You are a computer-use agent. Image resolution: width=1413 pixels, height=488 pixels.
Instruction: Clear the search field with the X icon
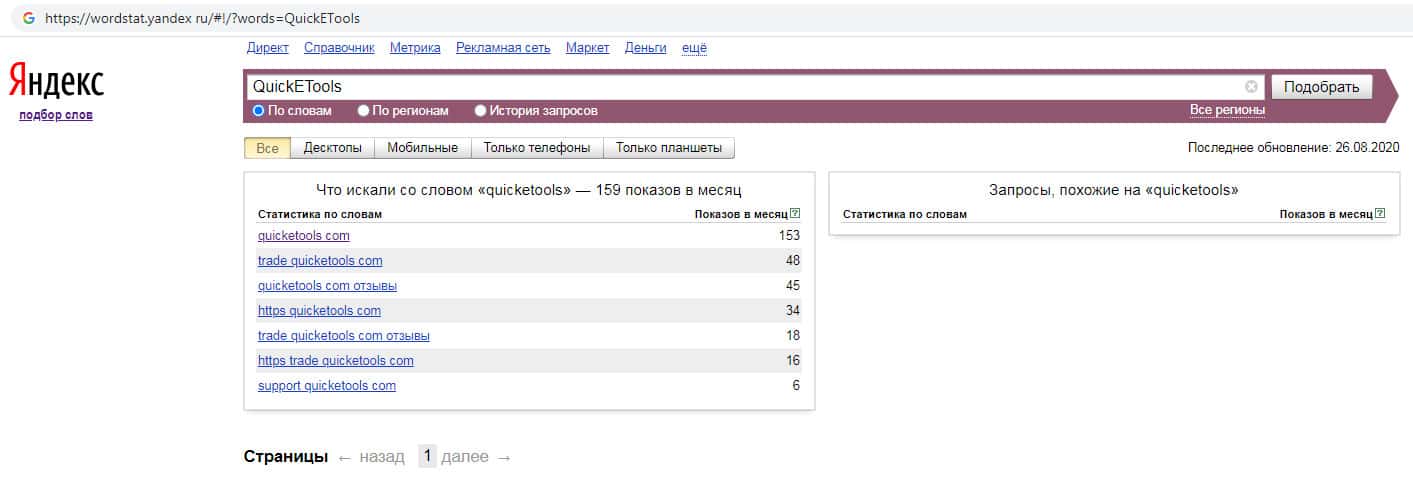tap(1251, 87)
